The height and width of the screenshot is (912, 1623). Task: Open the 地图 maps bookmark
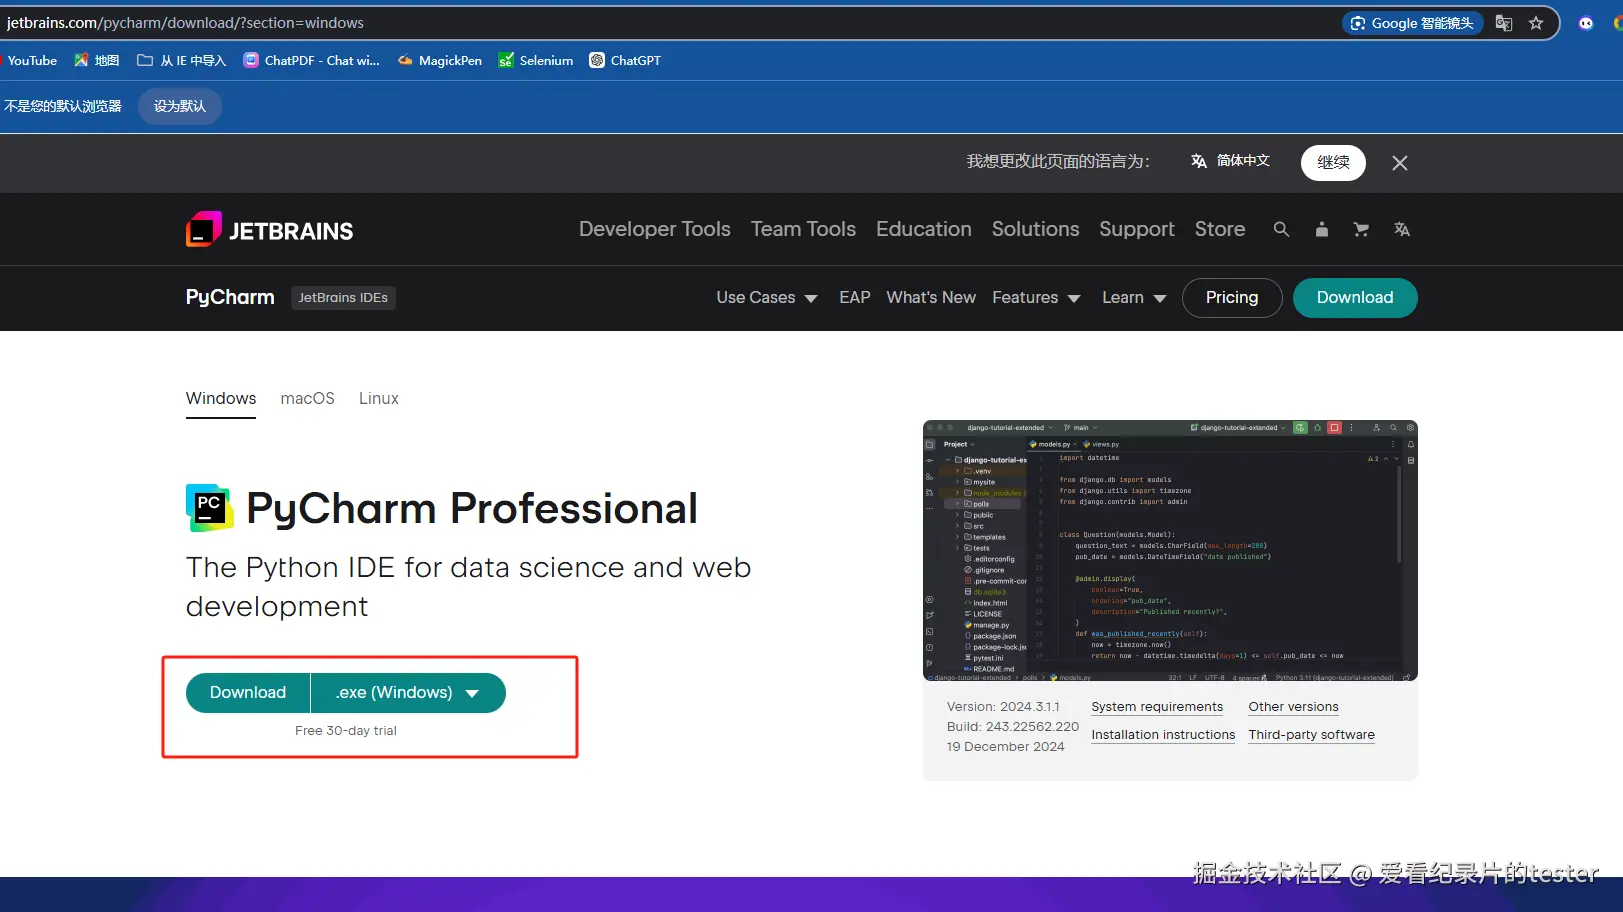tap(97, 60)
